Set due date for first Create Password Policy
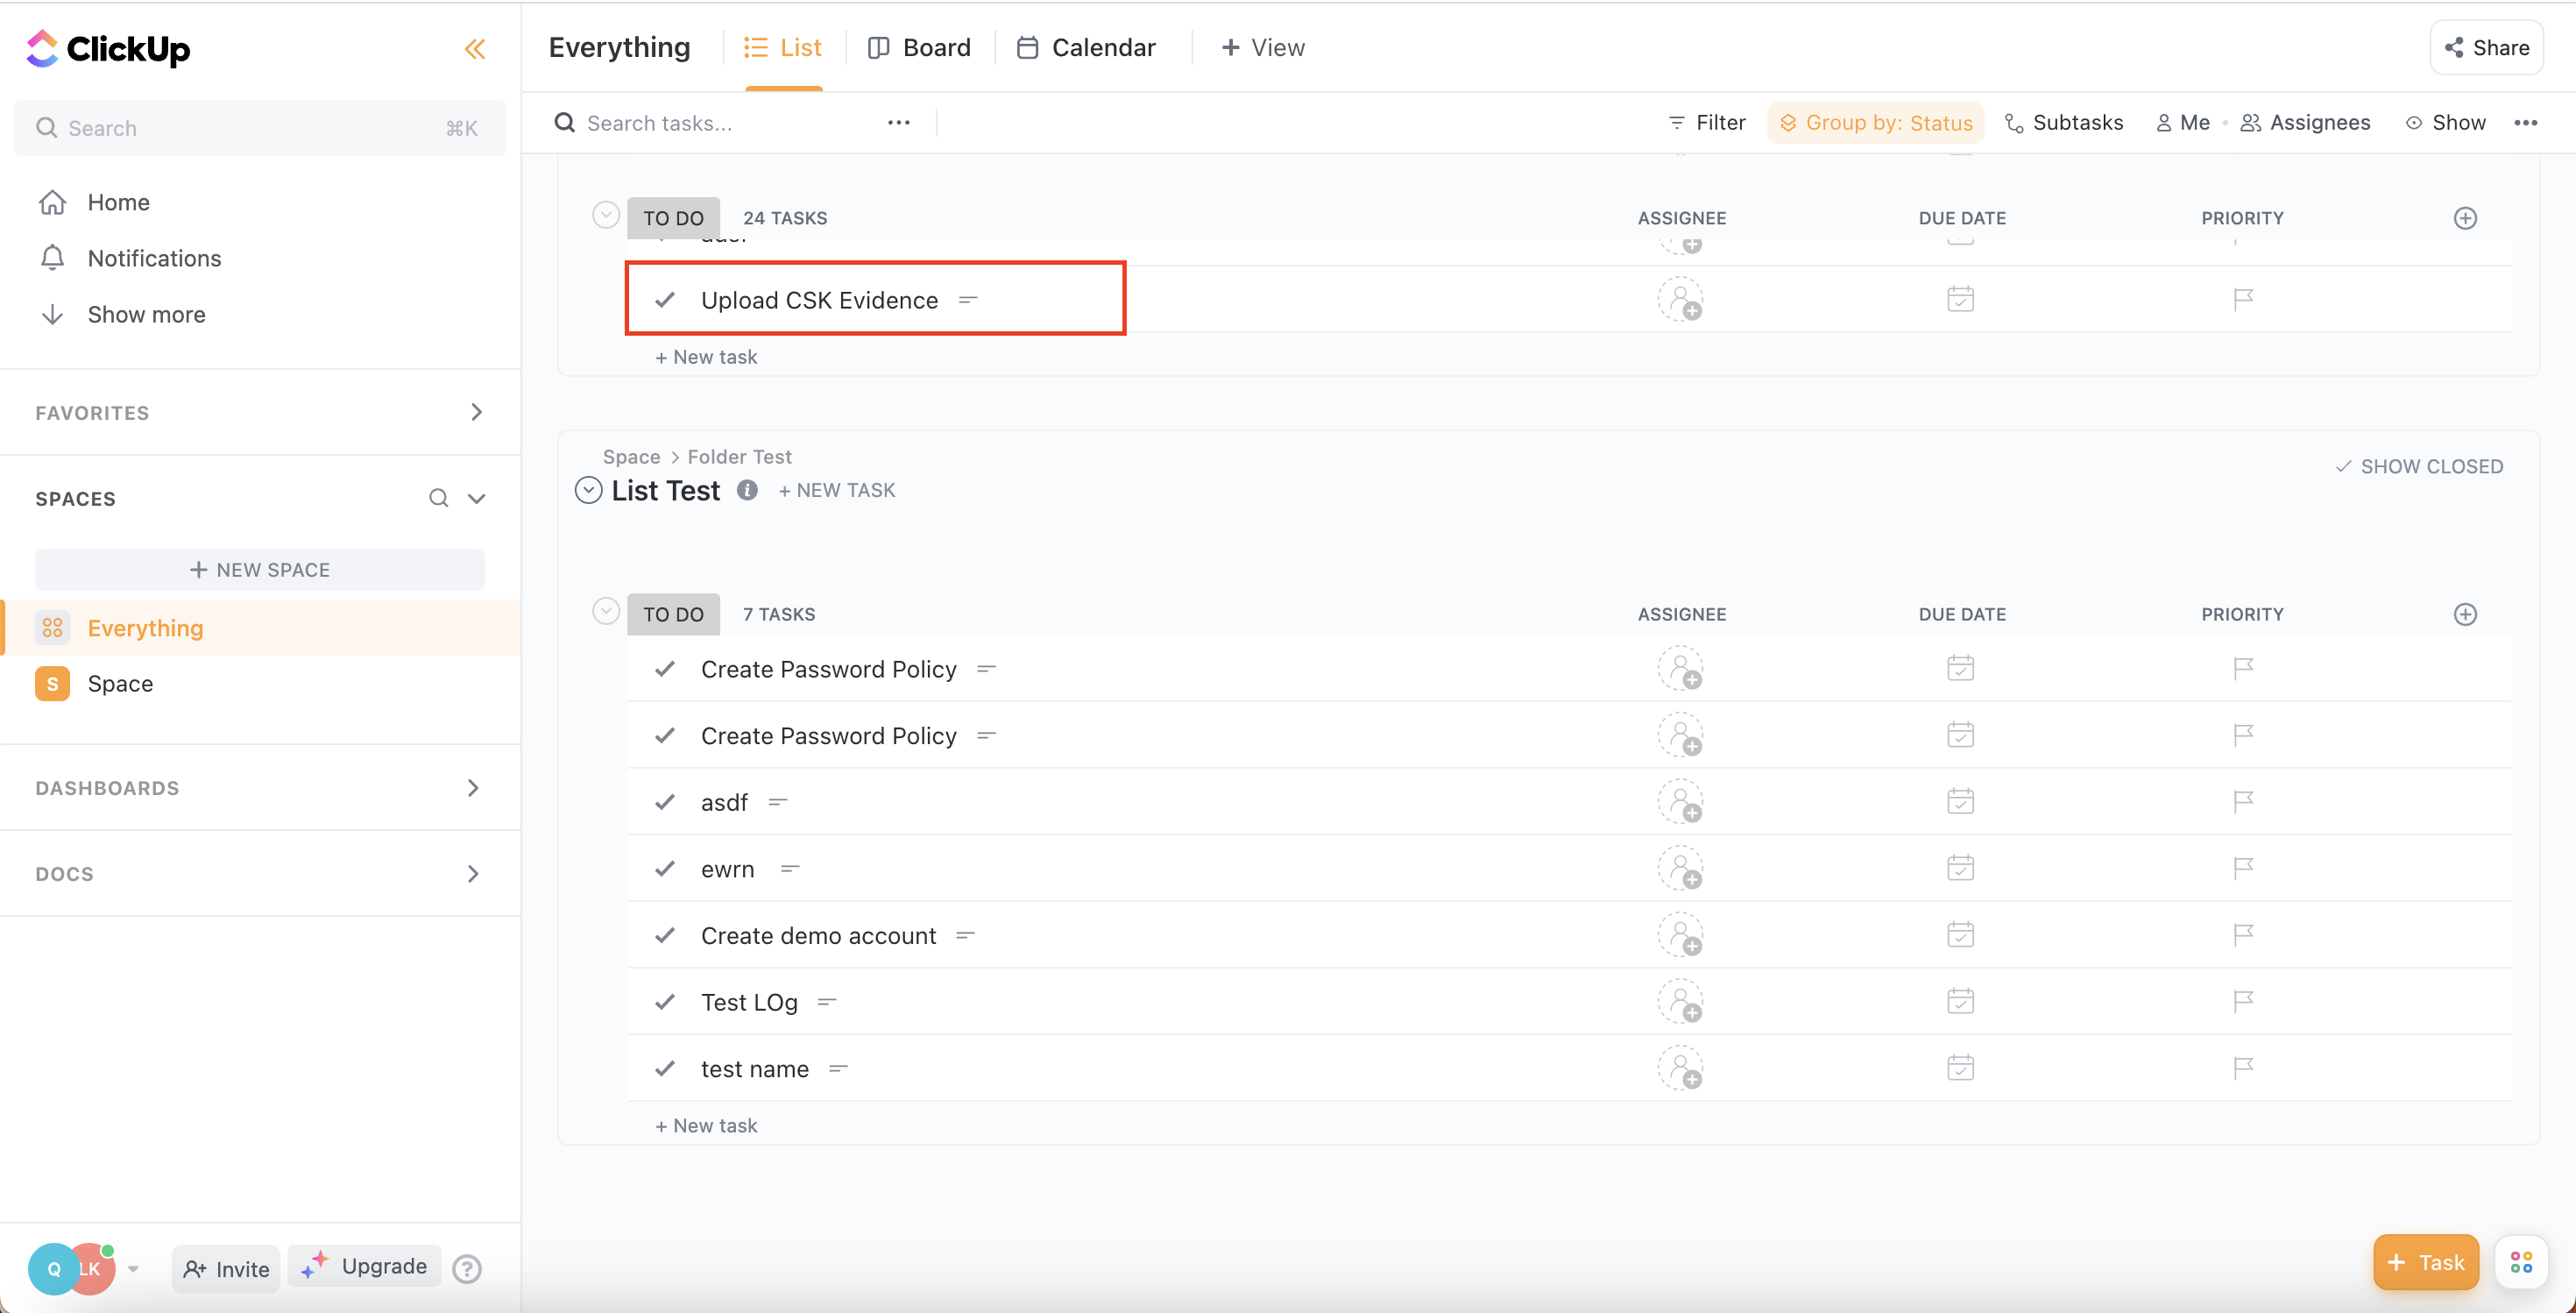 click(1960, 668)
